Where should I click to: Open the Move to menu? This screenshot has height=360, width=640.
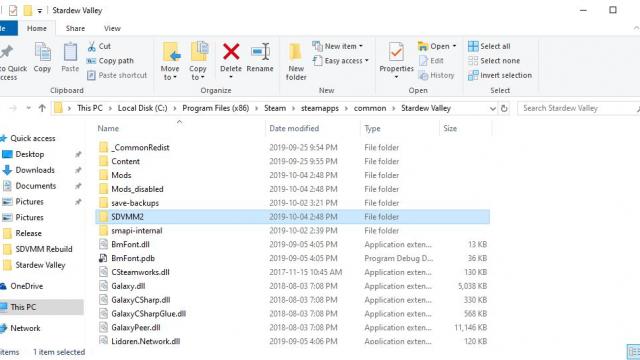coord(170,61)
